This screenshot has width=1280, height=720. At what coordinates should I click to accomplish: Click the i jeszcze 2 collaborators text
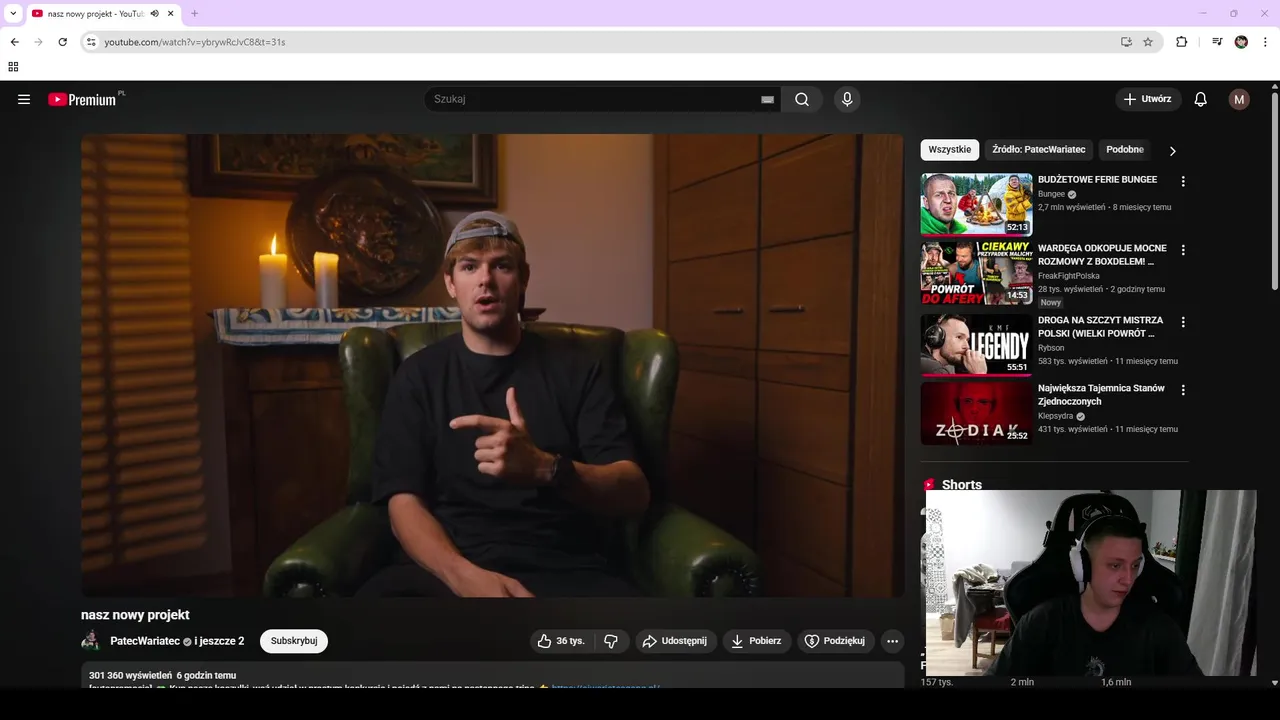[x=219, y=641]
